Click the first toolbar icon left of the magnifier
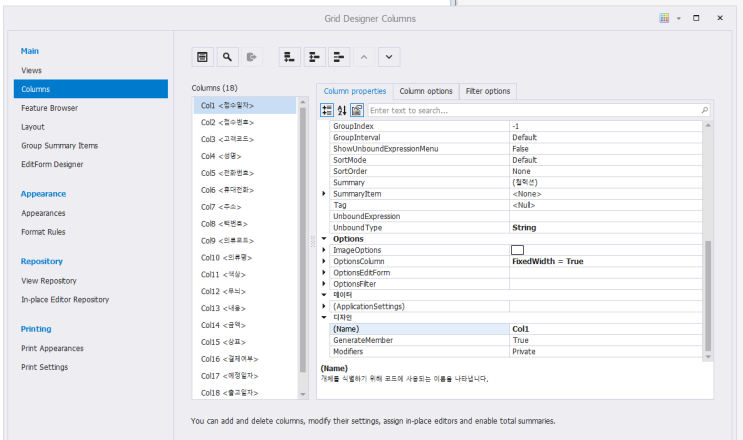 [x=203, y=58]
